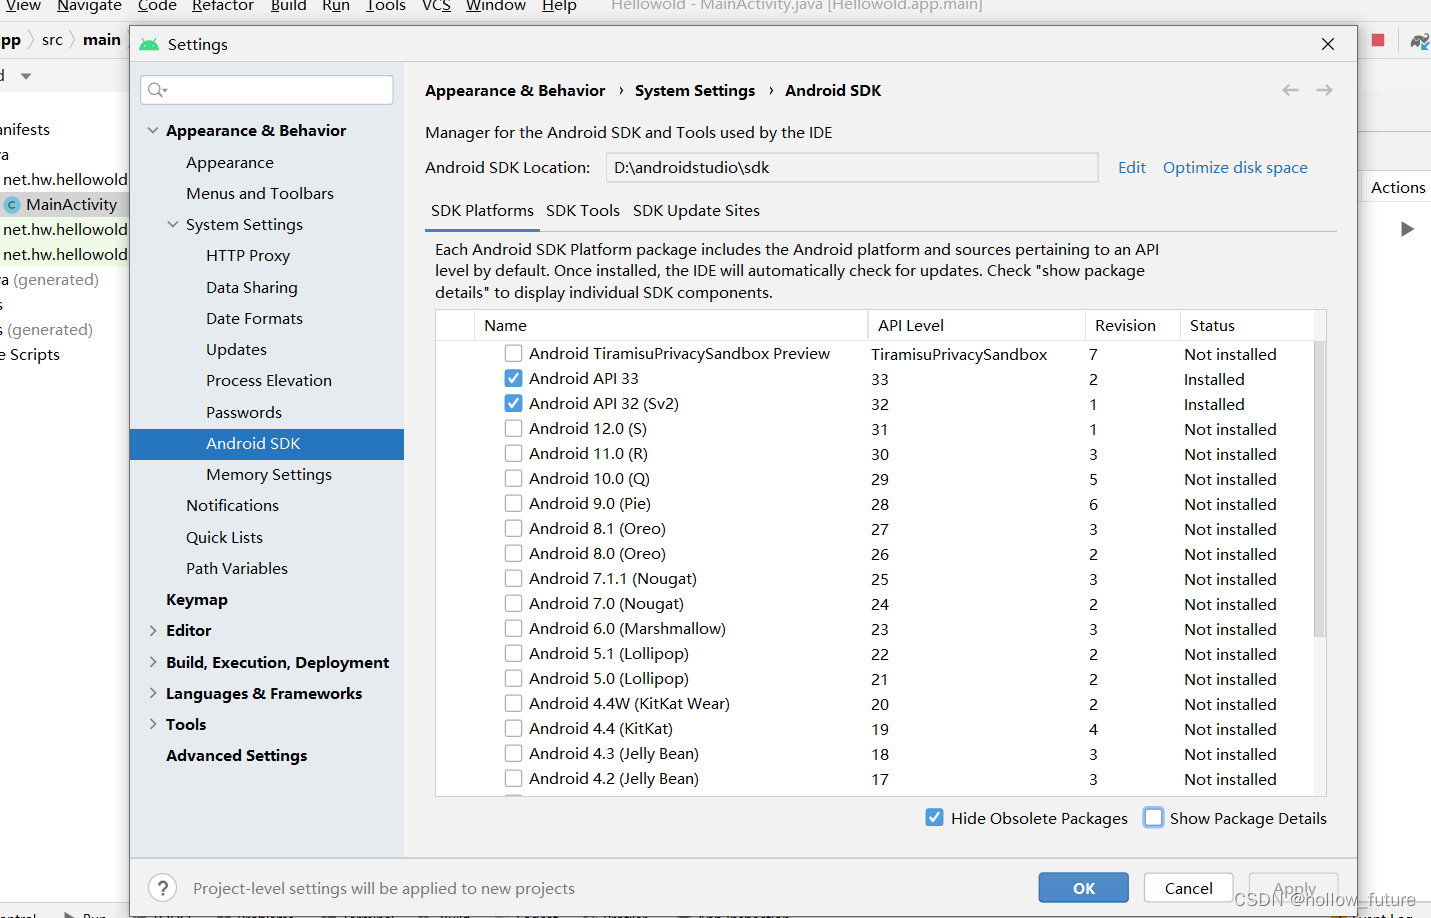Toggle Hide Obsolete Packages checkbox
The width and height of the screenshot is (1431, 918).
pyautogui.click(x=934, y=817)
